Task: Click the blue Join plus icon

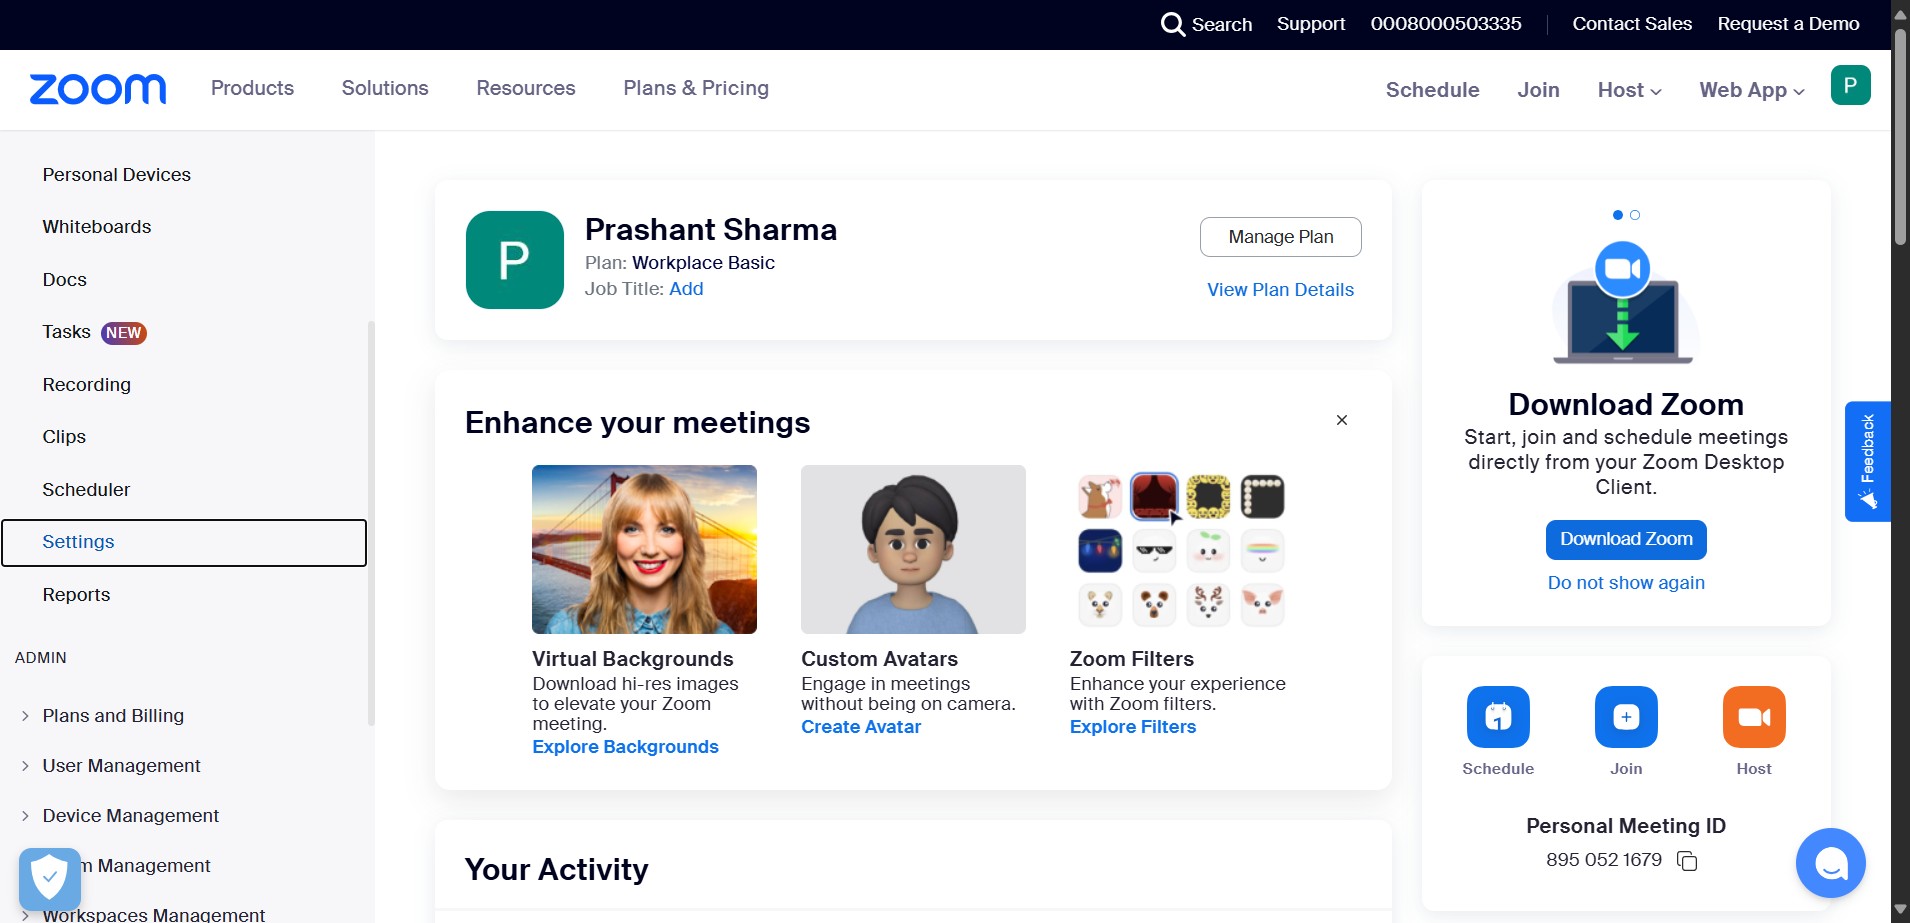Action: pos(1626,717)
